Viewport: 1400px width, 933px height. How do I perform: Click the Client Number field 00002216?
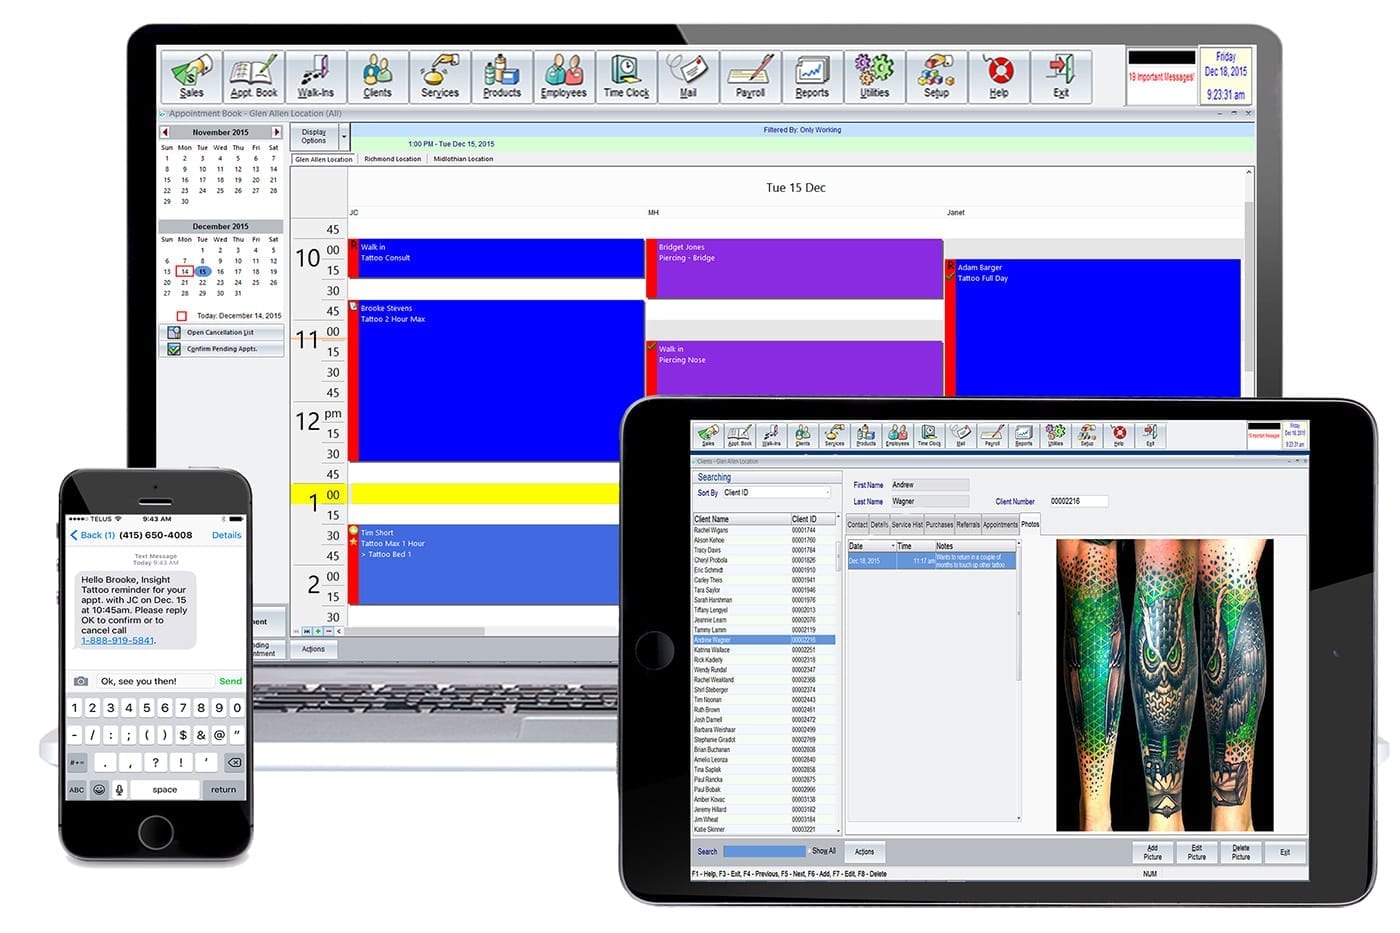1078,501
